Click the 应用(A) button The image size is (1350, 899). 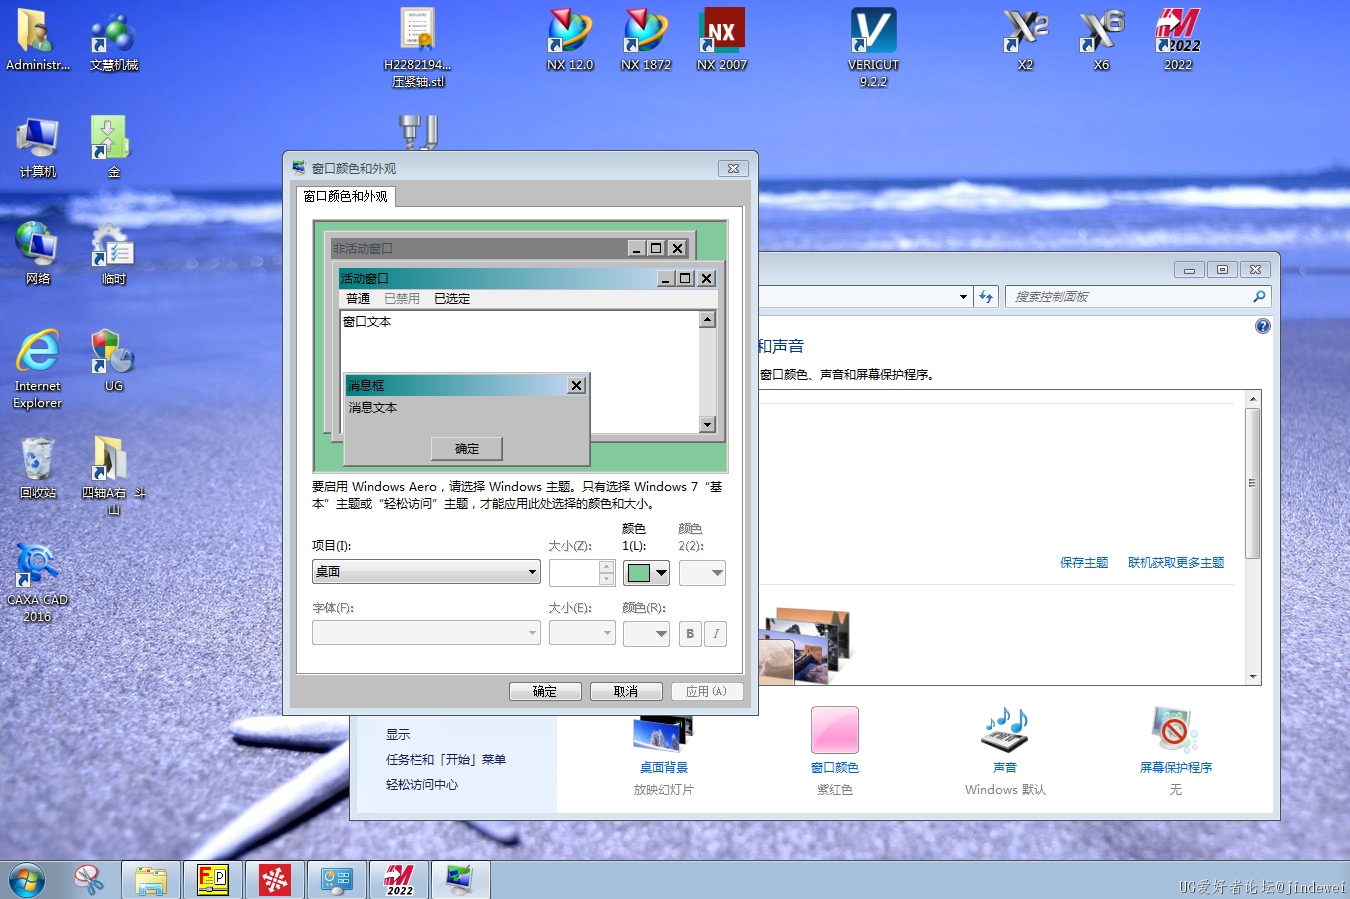(707, 691)
